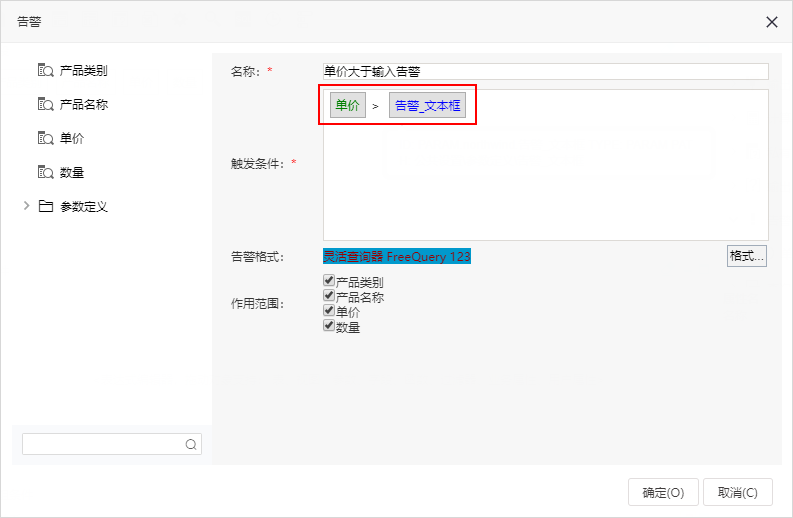
Task: Click the search magnifier icon
Action: click(191, 444)
